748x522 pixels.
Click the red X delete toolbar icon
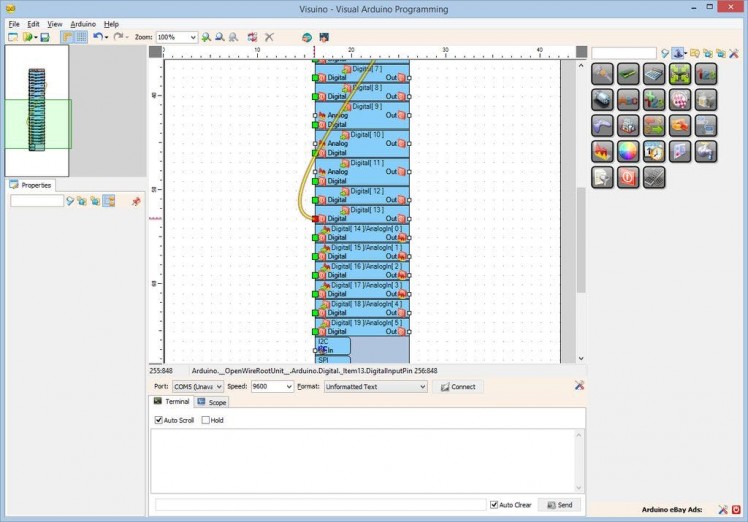(x=269, y=37)
